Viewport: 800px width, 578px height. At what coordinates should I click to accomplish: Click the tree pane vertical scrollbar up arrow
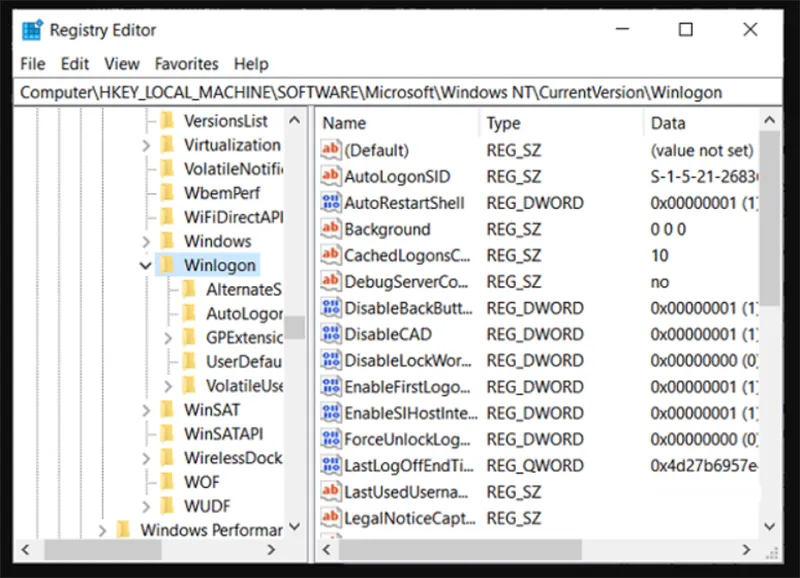coord(294,120)
